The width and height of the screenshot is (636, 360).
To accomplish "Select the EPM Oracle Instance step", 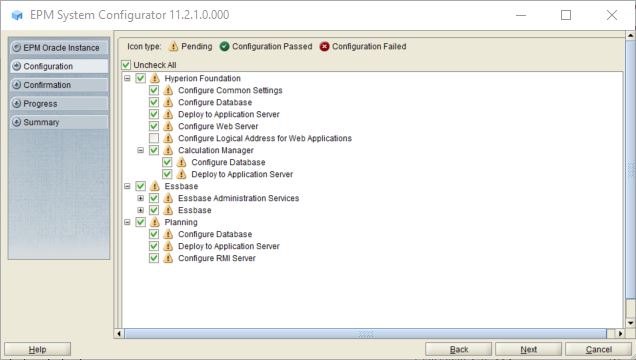I will [x=59, y=47].
